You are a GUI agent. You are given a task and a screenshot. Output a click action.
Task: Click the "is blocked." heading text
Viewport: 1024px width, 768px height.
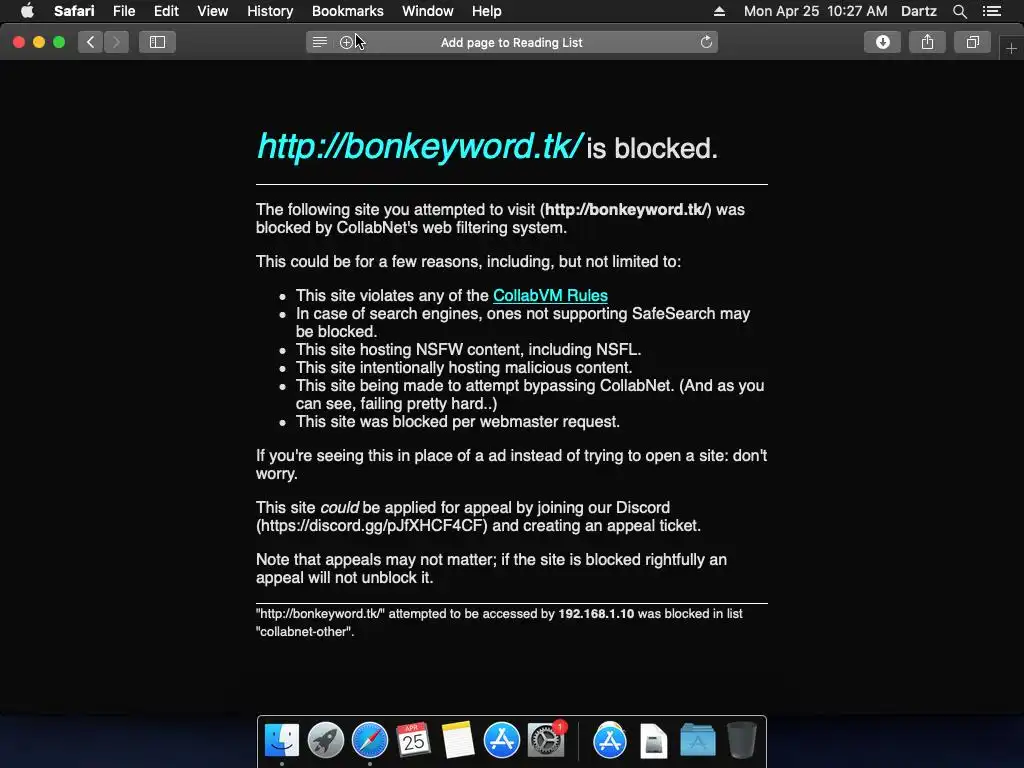(652, 148)
